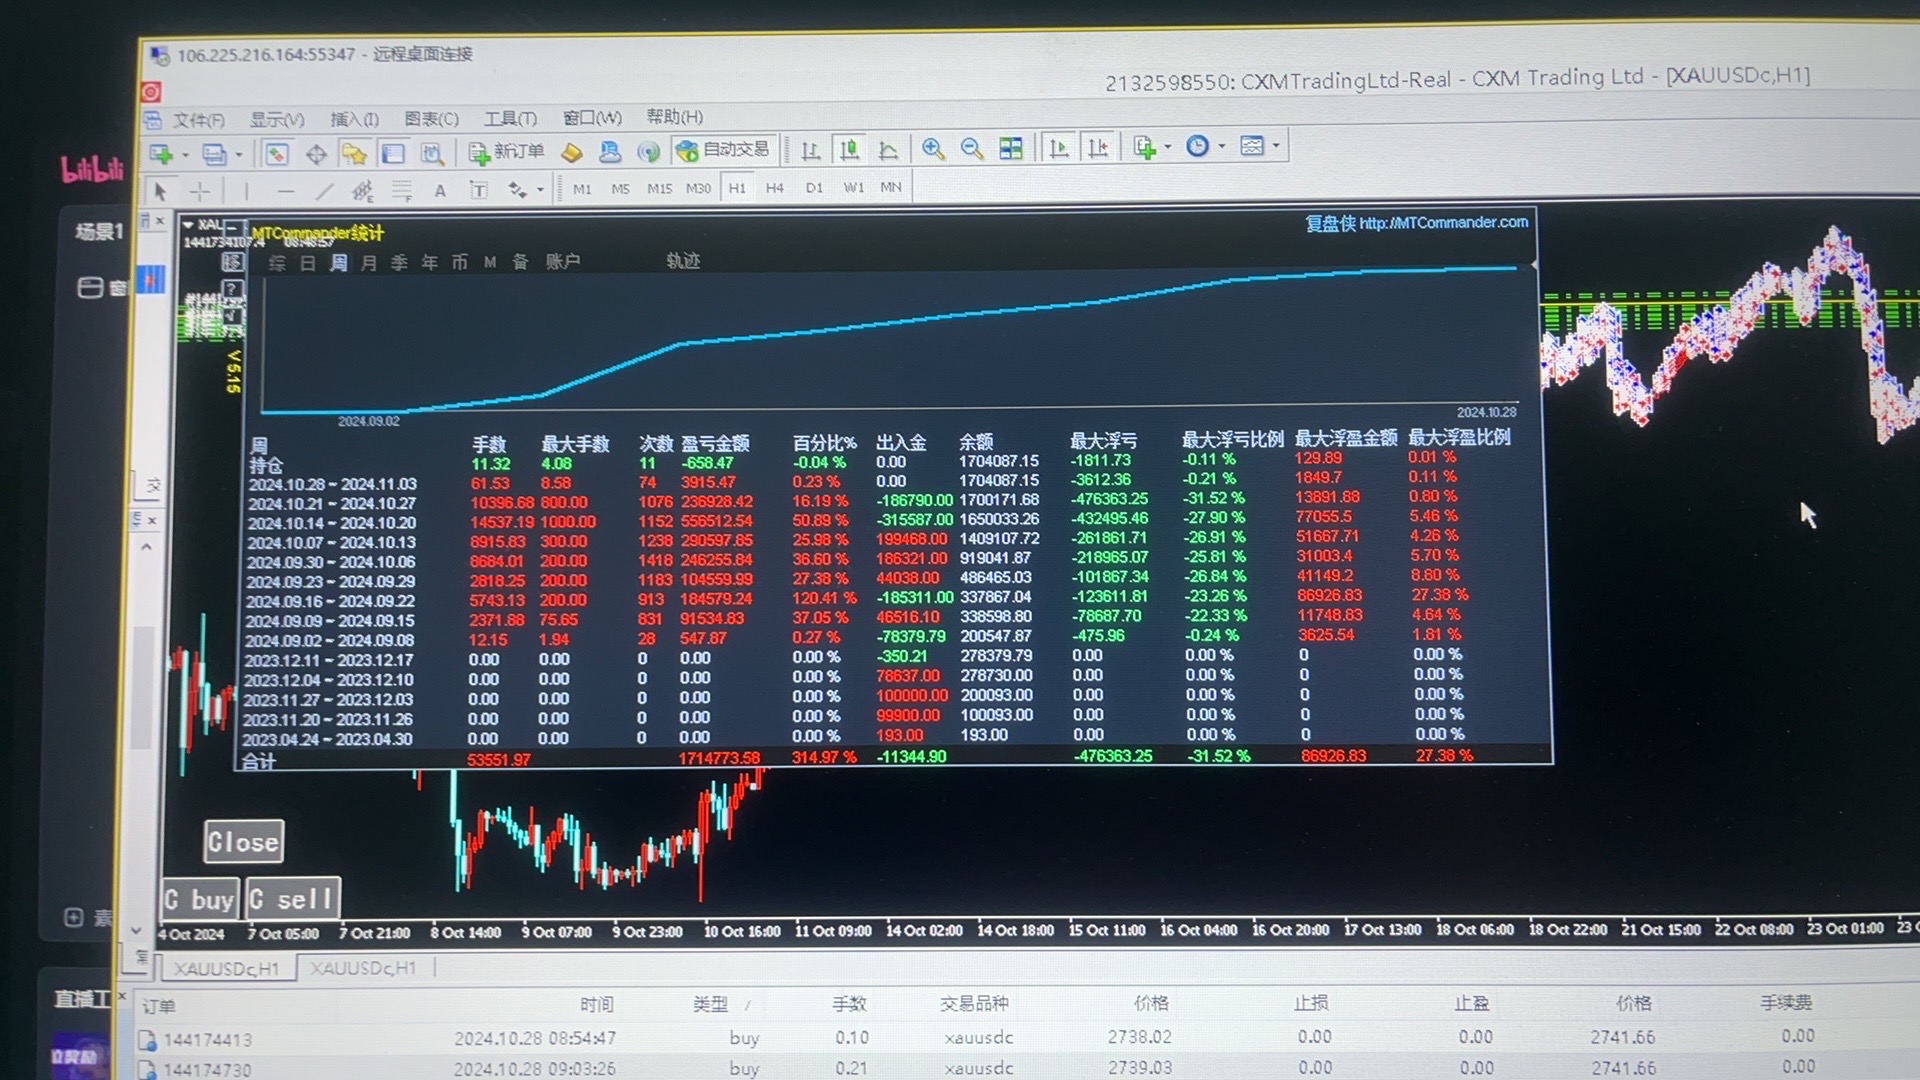
Task: Select the text 'A' drawing tool
Action: [440, 190]
